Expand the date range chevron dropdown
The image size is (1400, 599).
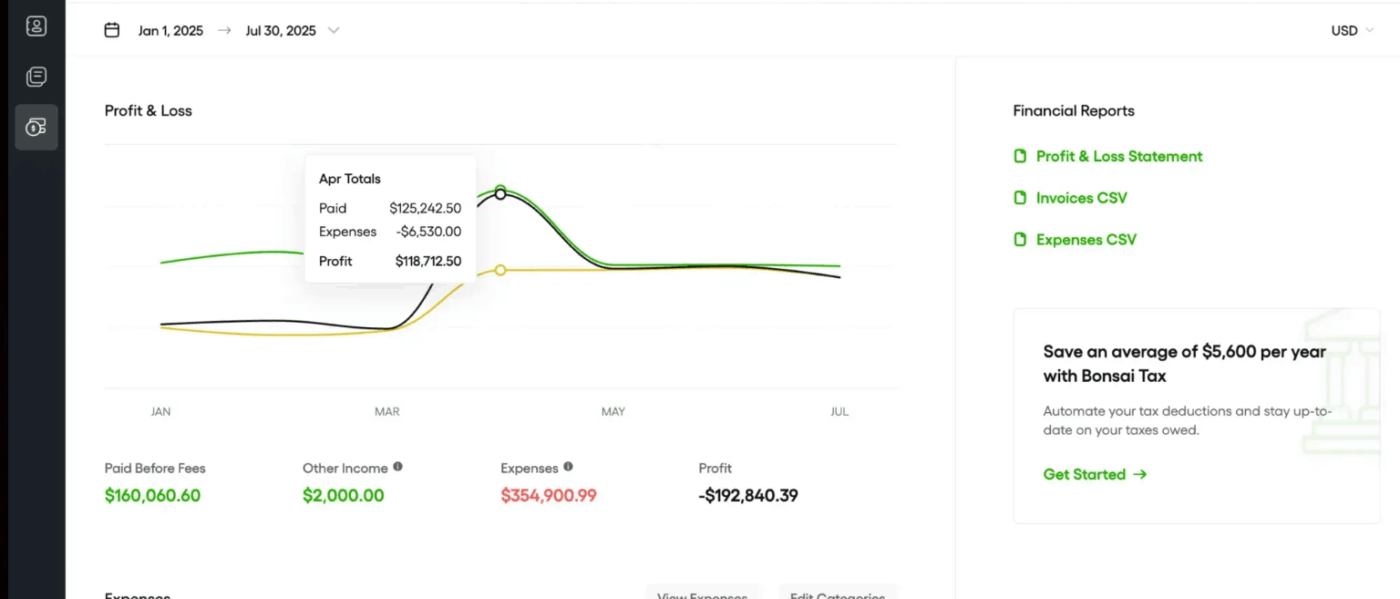click(334, 30)
